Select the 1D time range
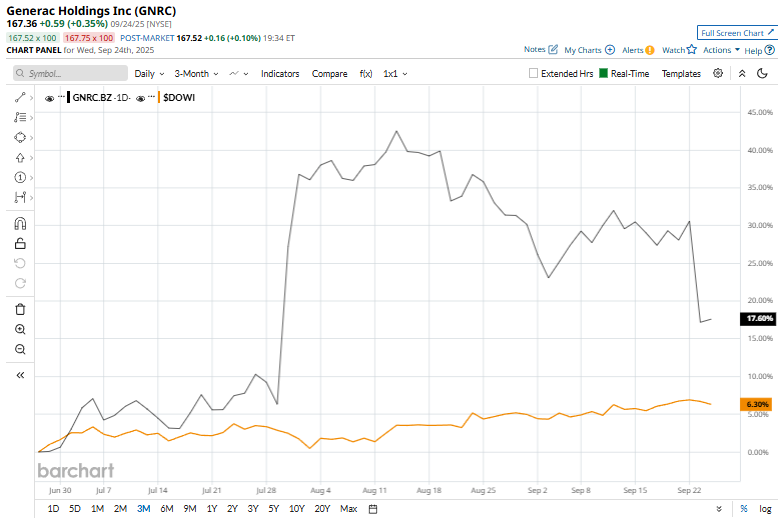 pos(53,509)
